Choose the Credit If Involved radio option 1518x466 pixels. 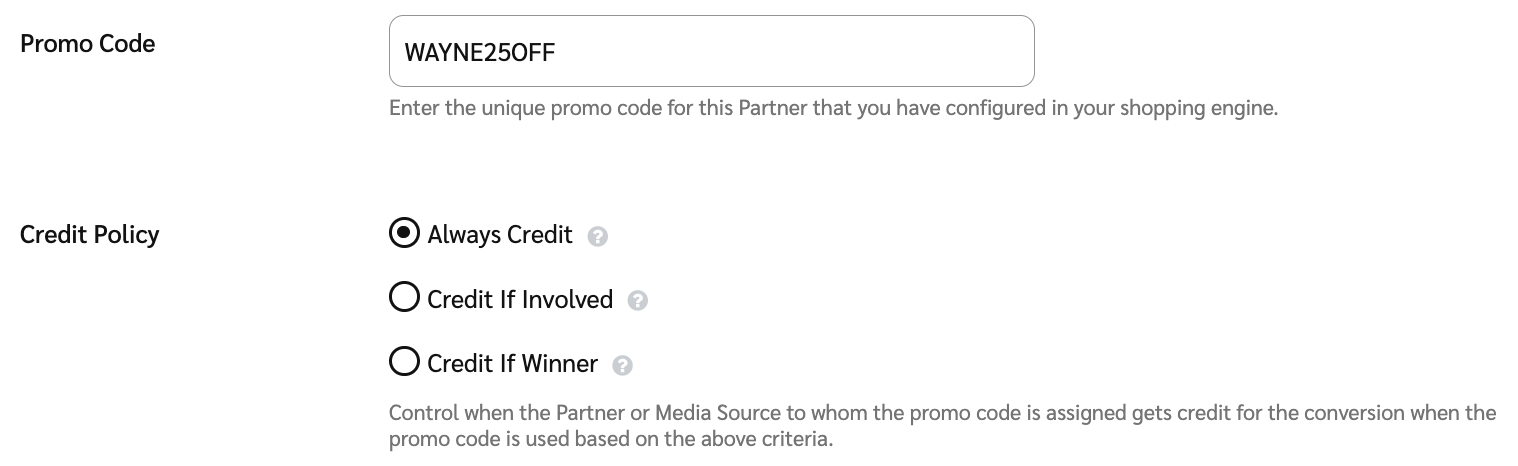[x=404, y=298]
